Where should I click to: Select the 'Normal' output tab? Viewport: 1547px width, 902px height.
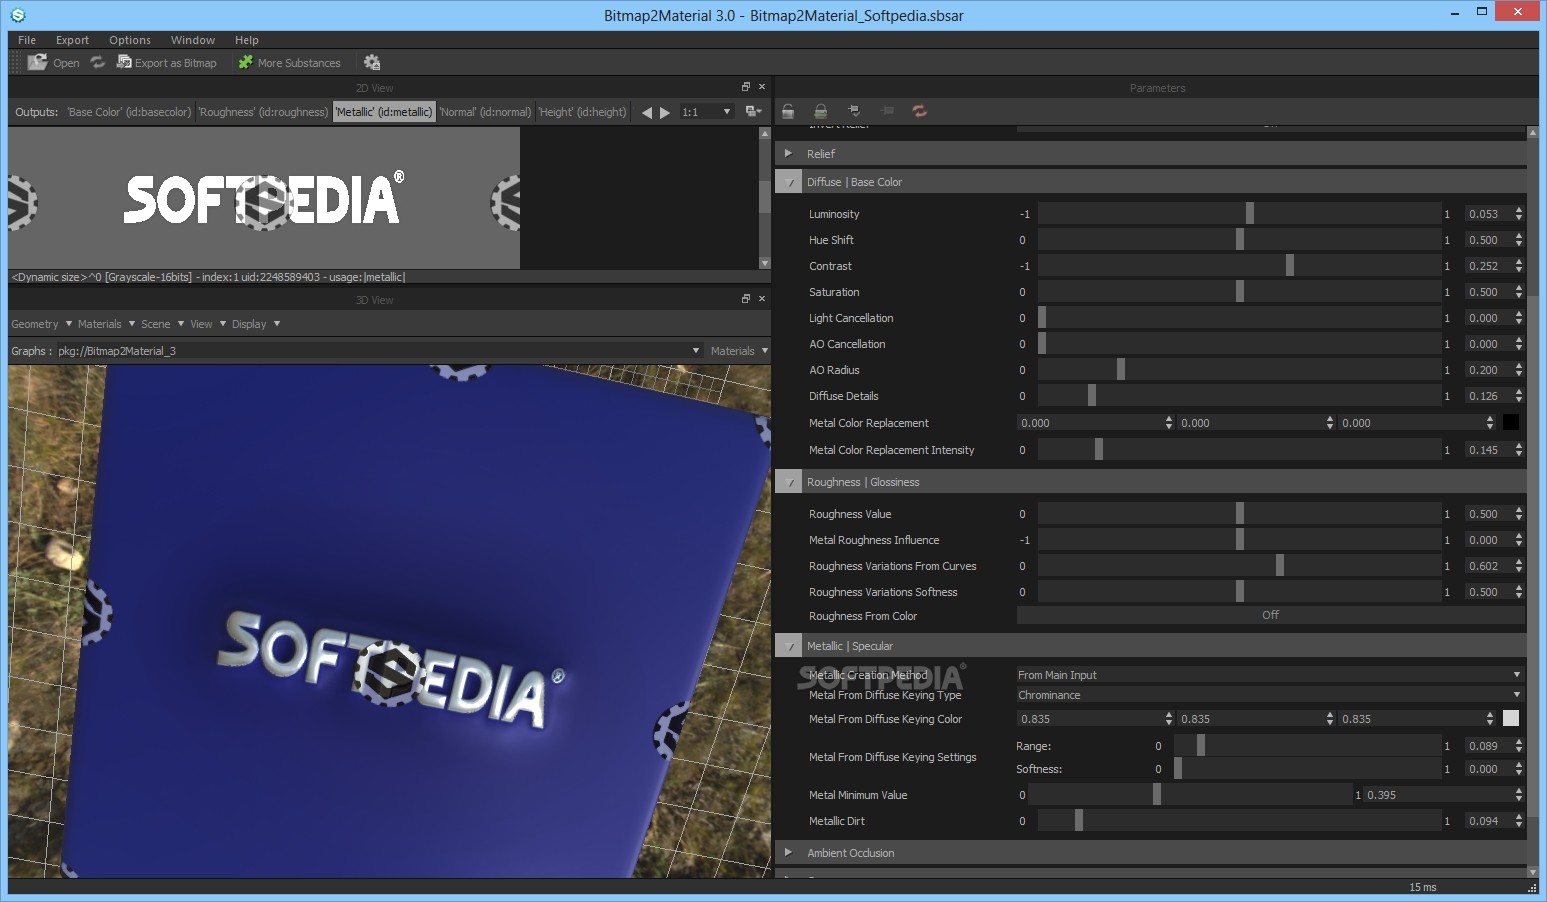tap(486, 112)
